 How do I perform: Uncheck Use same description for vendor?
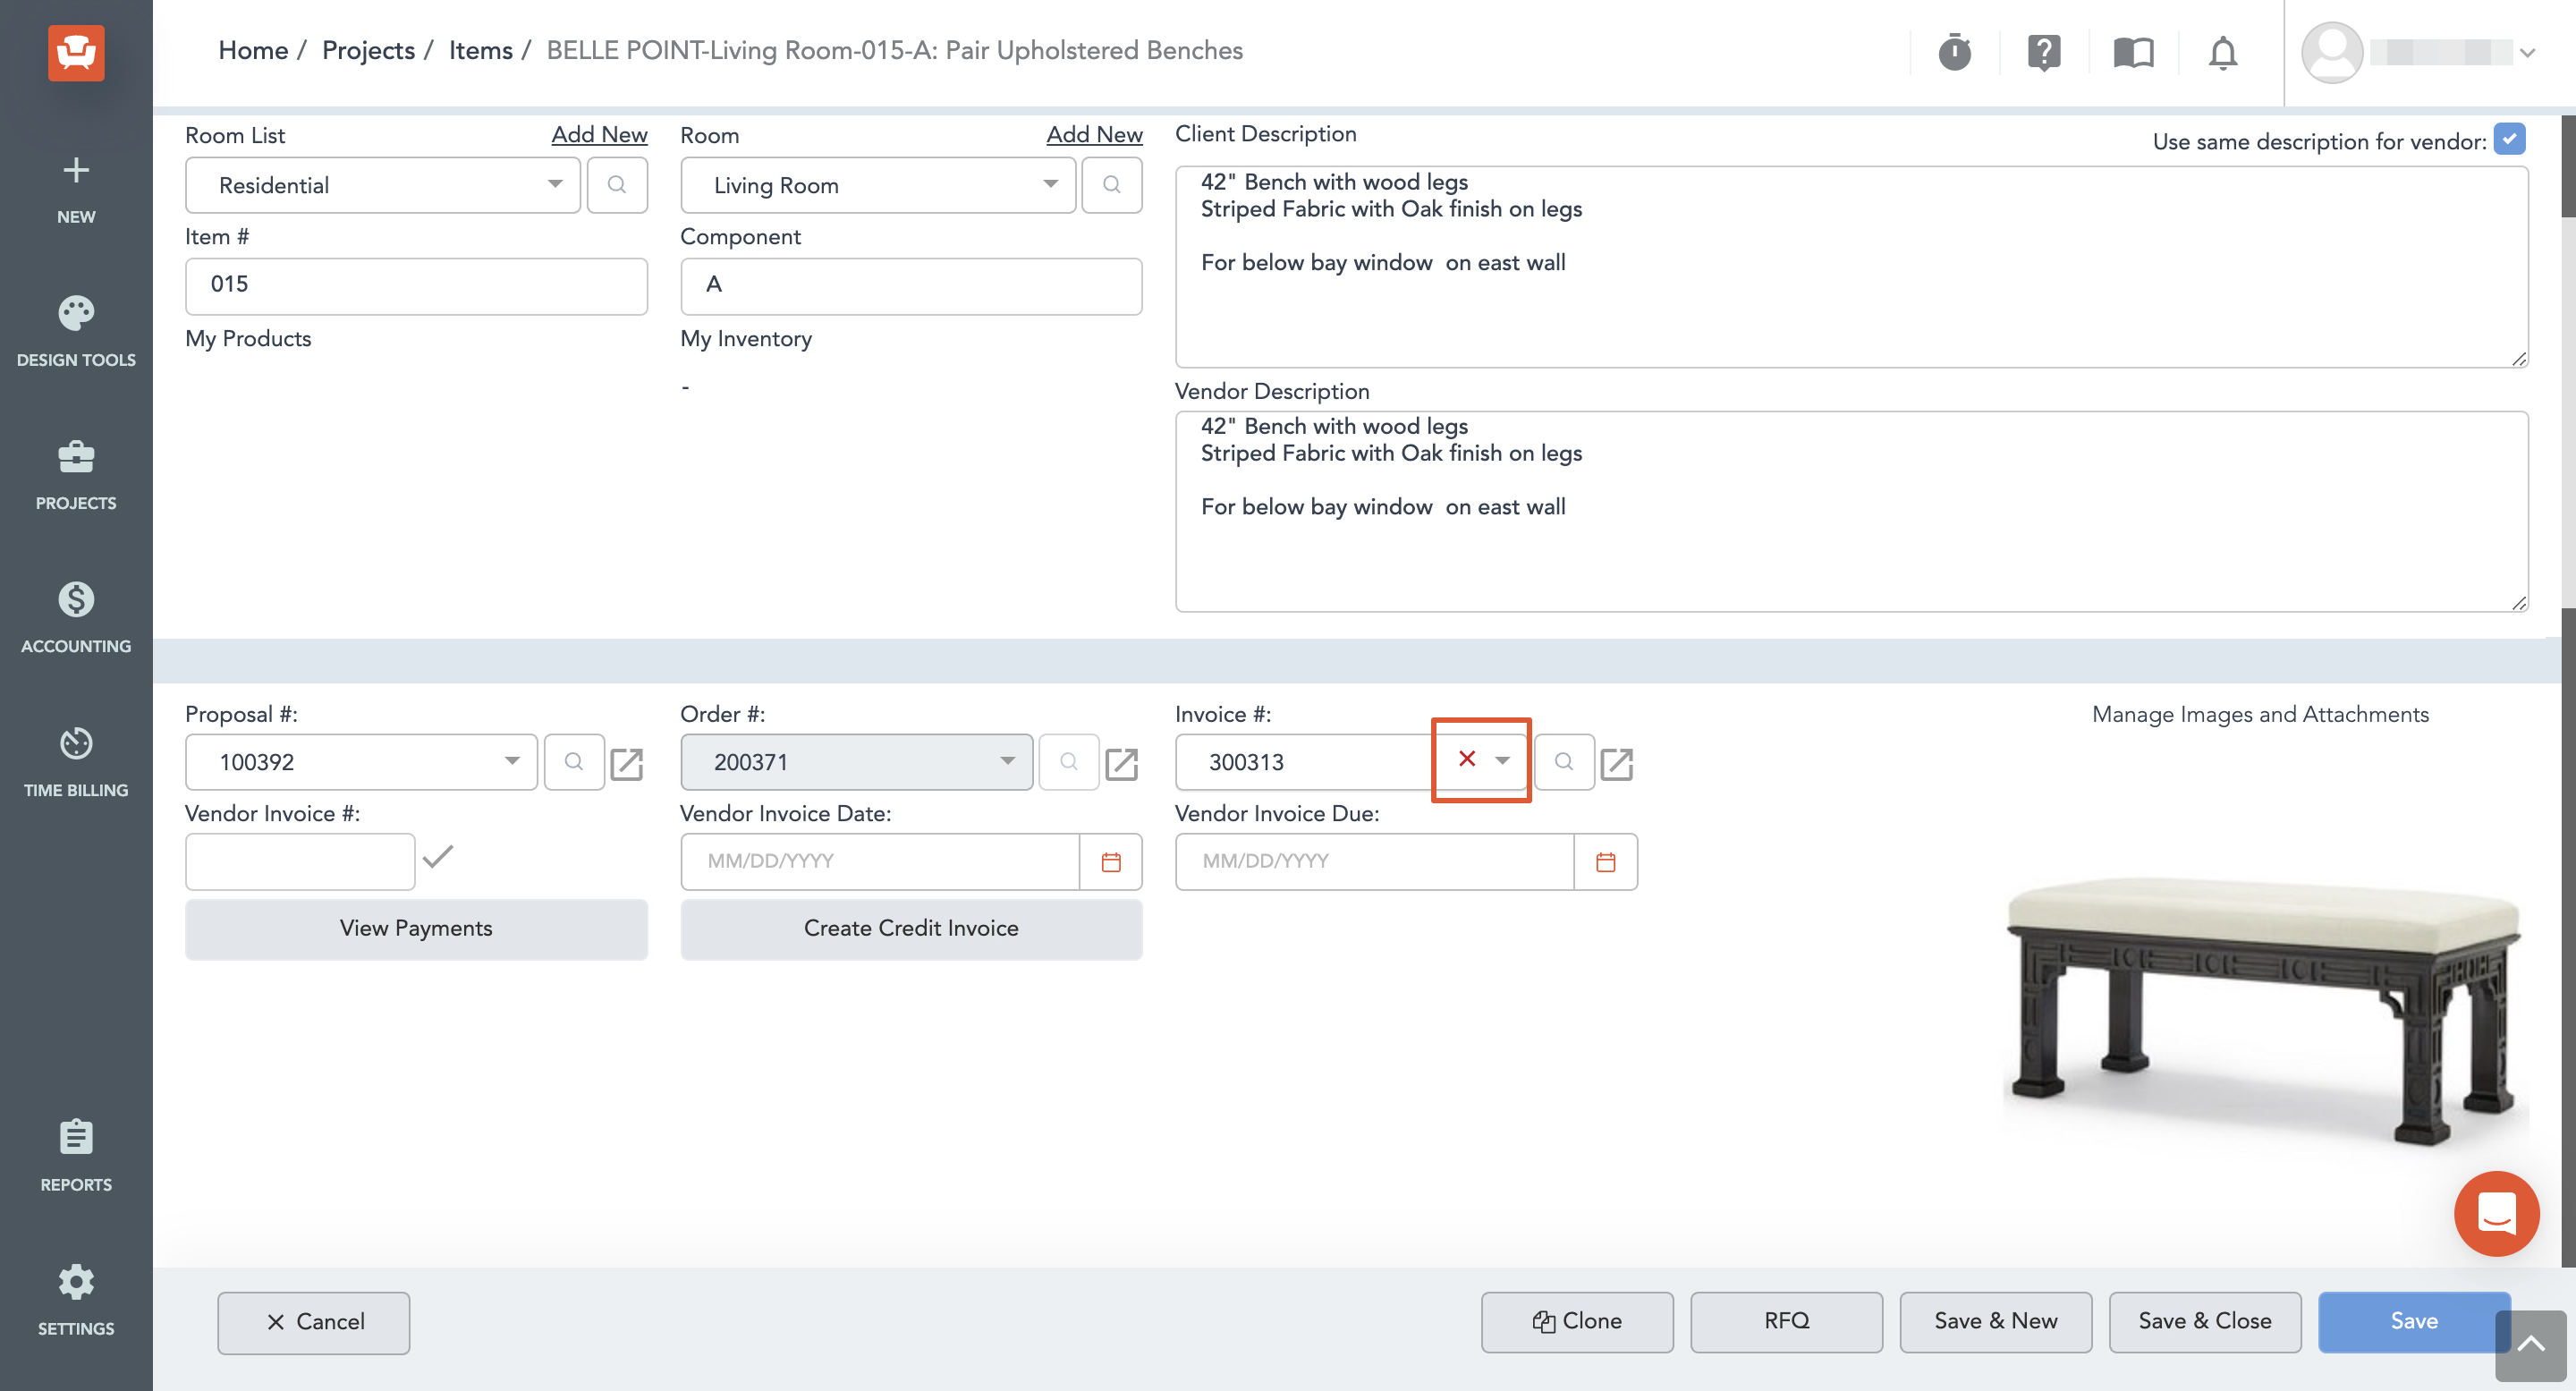pyautogui.click(x=2508, y=139)
